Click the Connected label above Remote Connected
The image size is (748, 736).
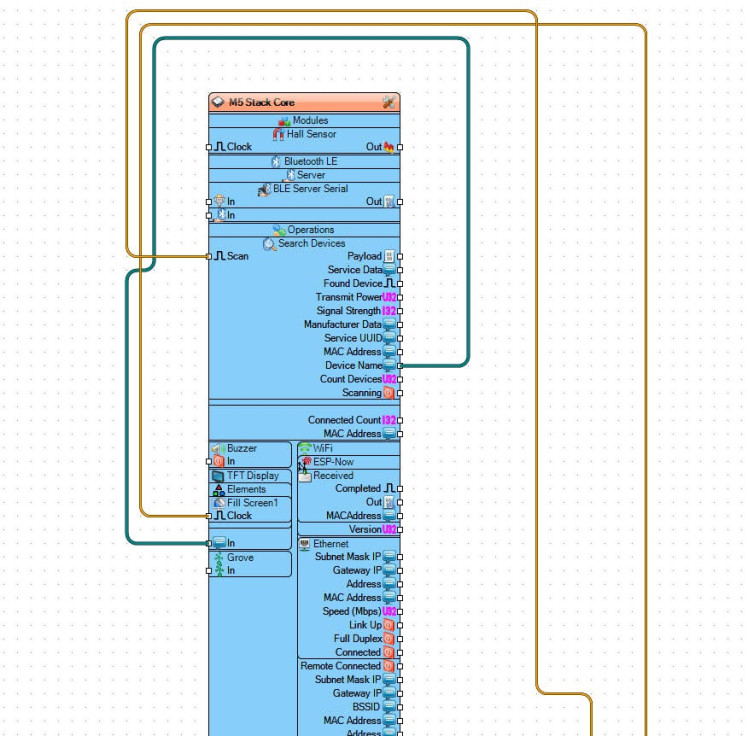tap(358, 653)
